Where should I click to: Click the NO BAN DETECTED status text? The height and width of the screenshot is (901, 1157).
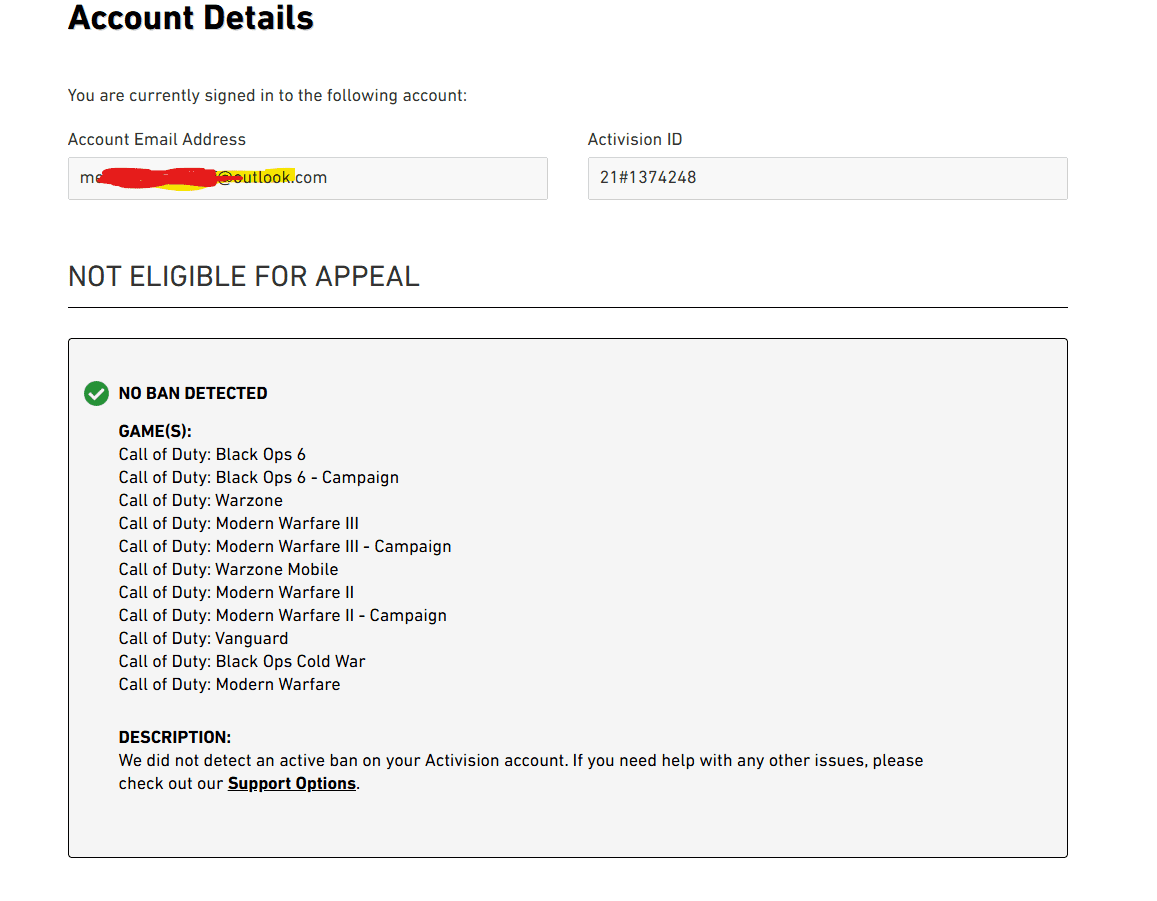pos(193,393)
